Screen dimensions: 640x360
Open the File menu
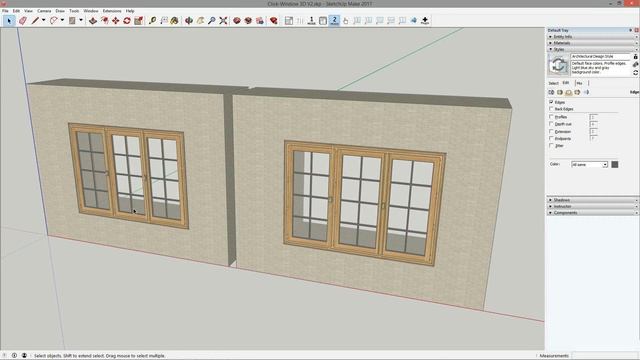(x=5, y=11)
